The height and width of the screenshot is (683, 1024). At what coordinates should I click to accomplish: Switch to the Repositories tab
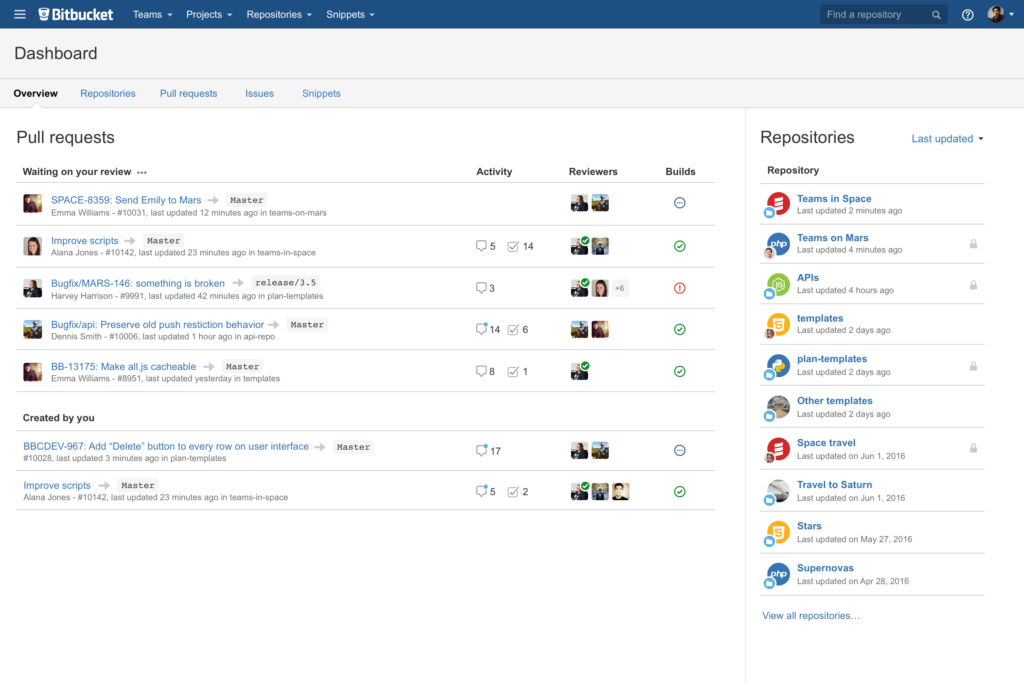(108, 93)
